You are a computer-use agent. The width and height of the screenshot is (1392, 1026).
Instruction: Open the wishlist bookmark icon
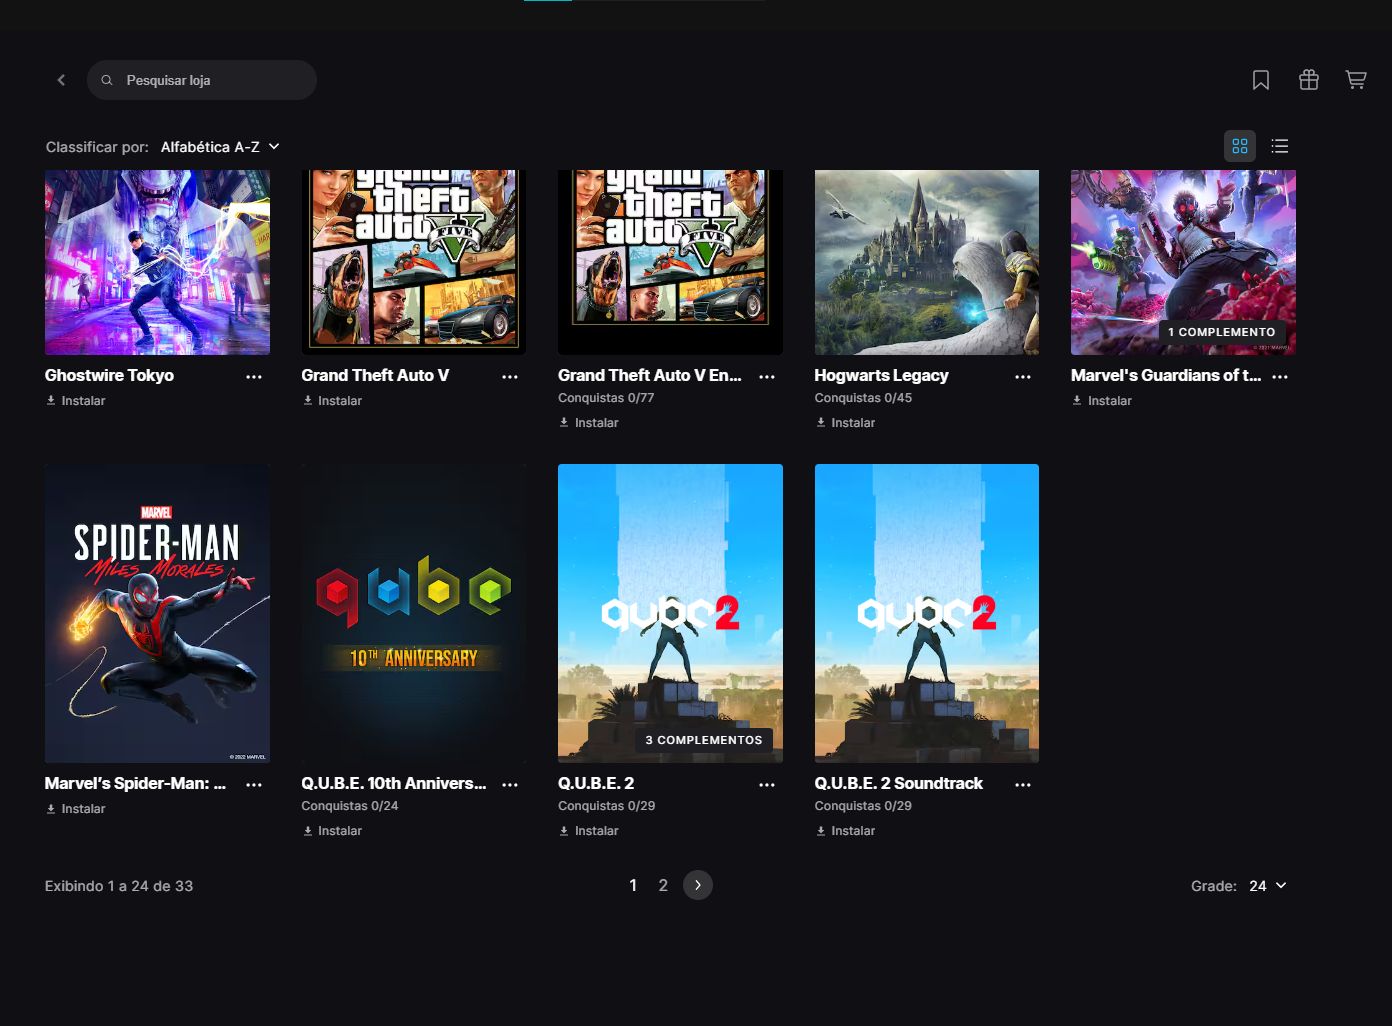pyautogui.click(x=1261, y=80)
